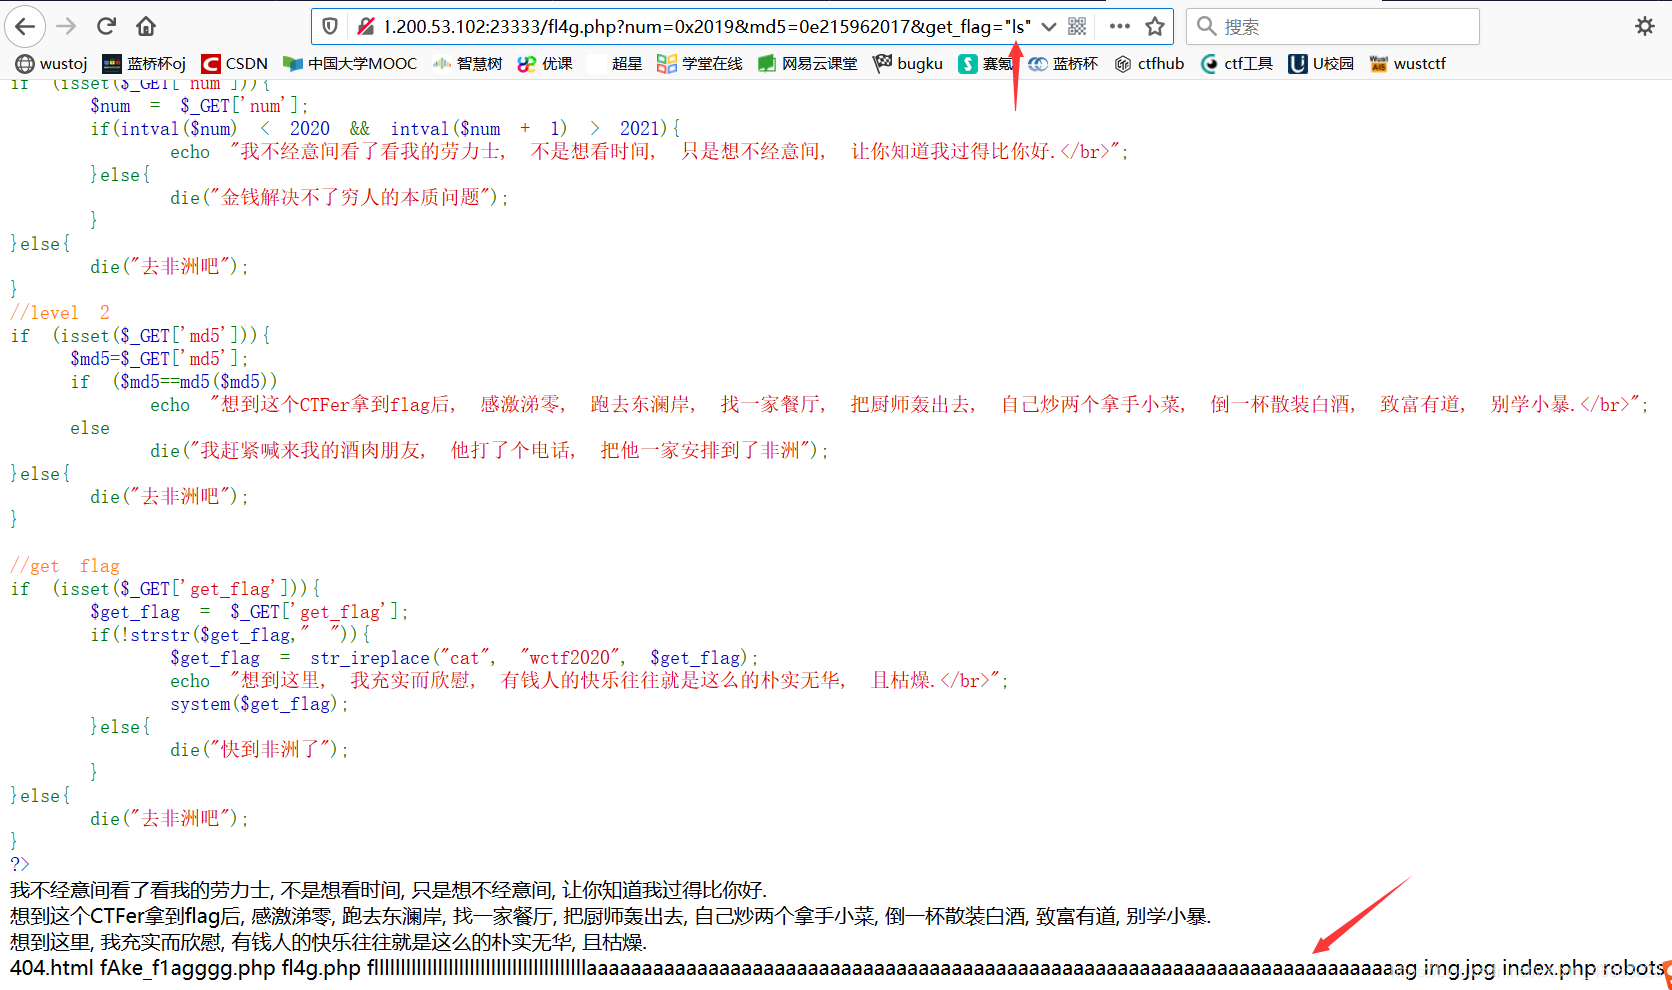The image size is (1672, 990).
Task: Click "index.php" in the output listing
Action: (x=1549, y=968)
